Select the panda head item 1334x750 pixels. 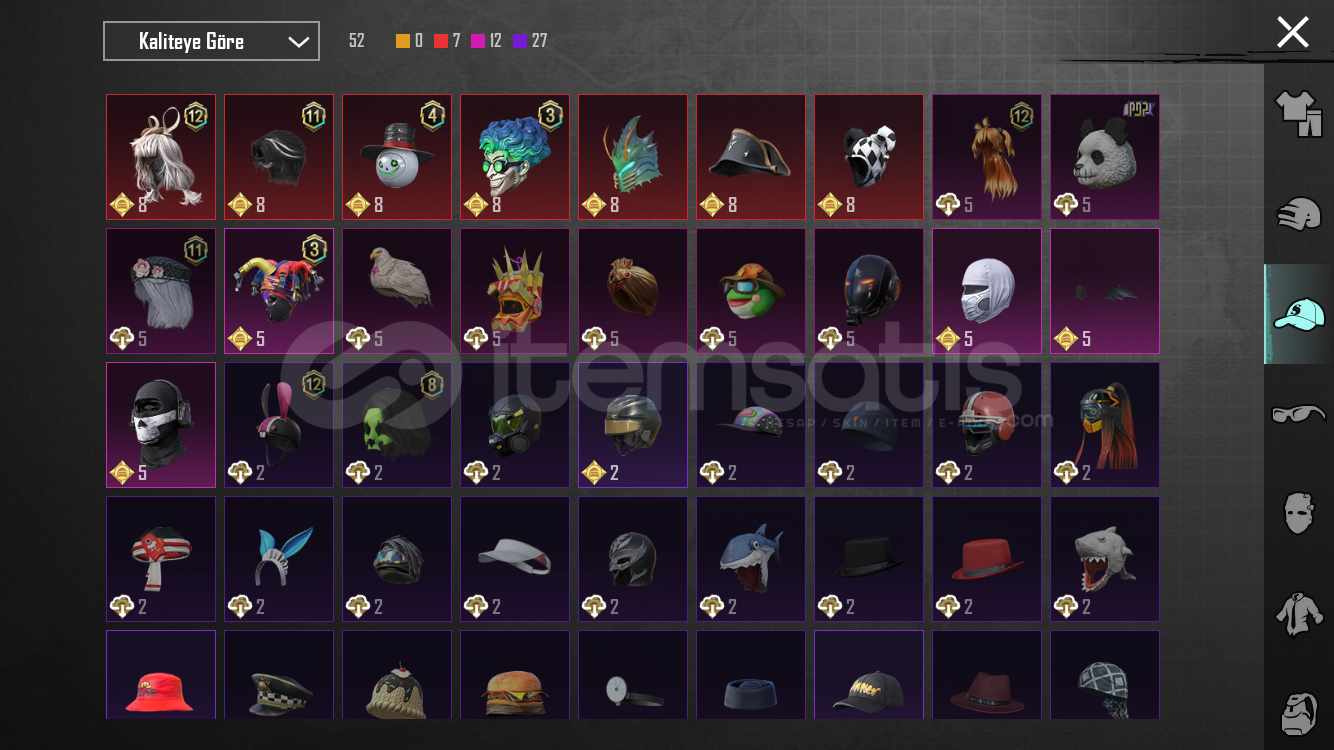tap(1105, 157)
